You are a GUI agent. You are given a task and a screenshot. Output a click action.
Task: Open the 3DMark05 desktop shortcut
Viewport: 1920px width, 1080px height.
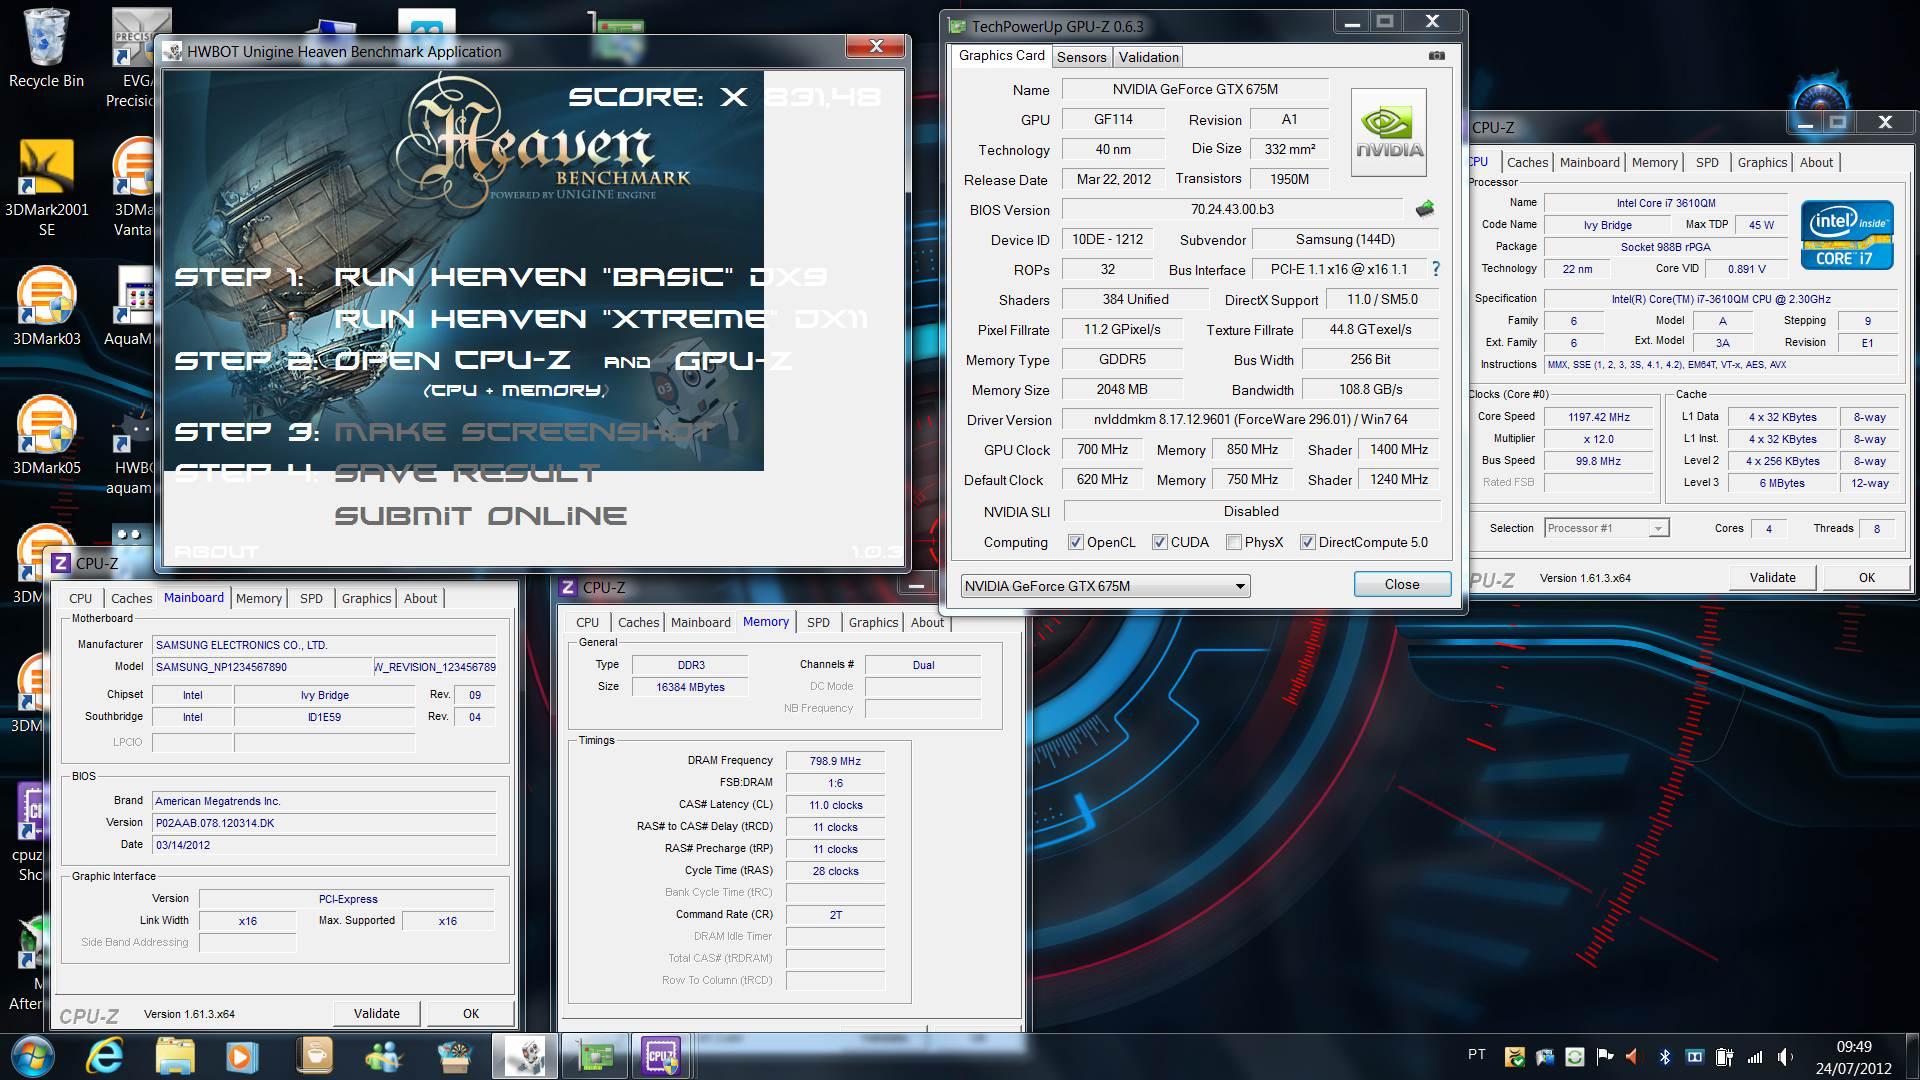(x=46, y=436)
